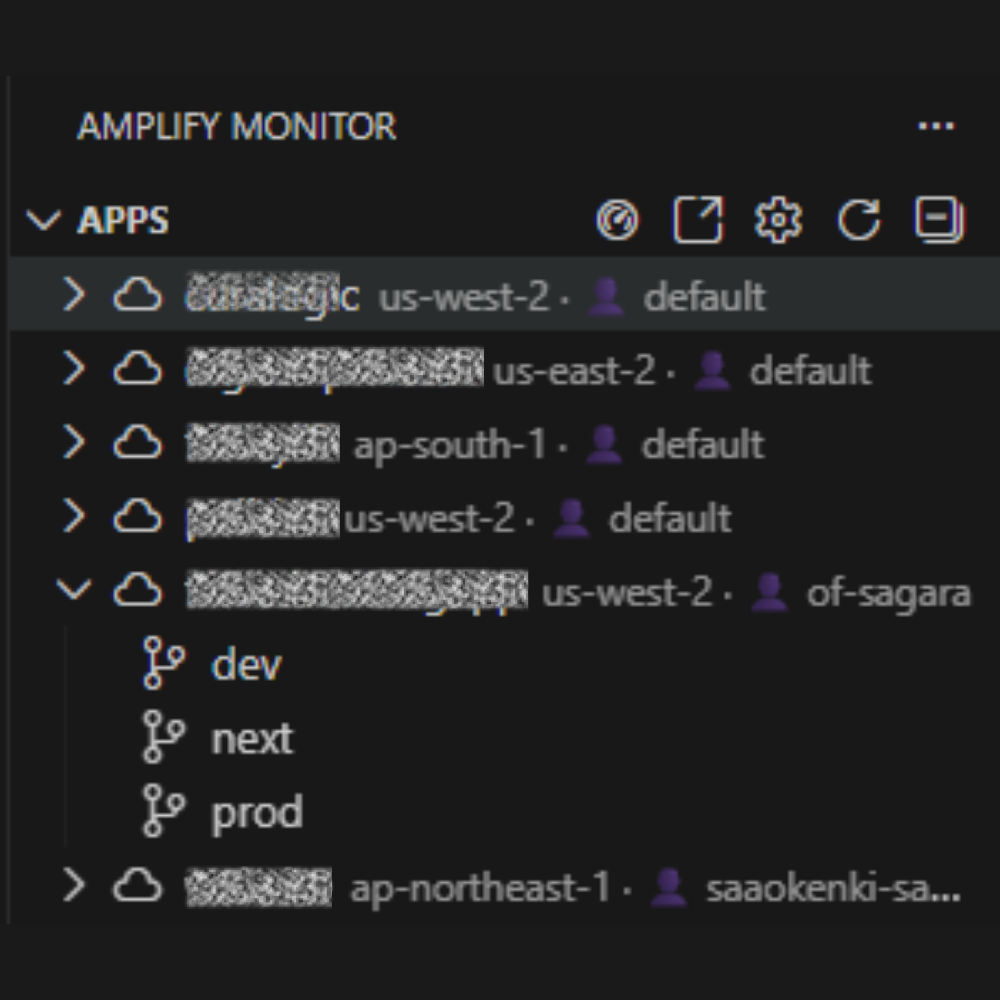
Task: Select the dev branch
Action: tap(245, 664)
